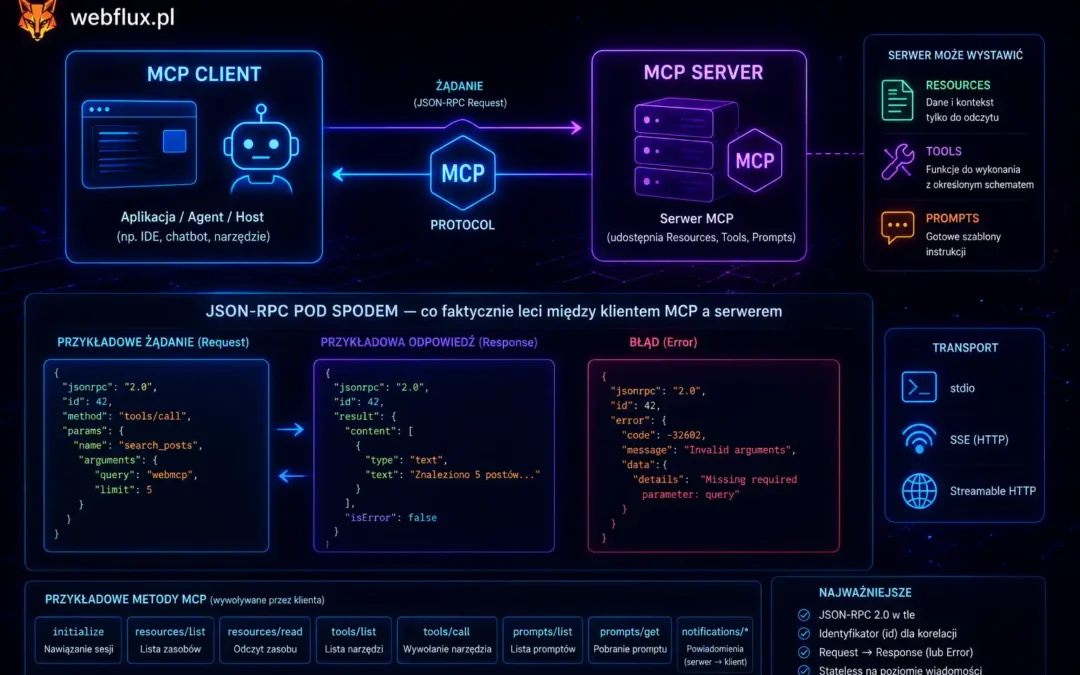Click the green Resources document icon
Image resolution: width=1080 pixels, height=675 pixels.
click(x=897, y=100)
